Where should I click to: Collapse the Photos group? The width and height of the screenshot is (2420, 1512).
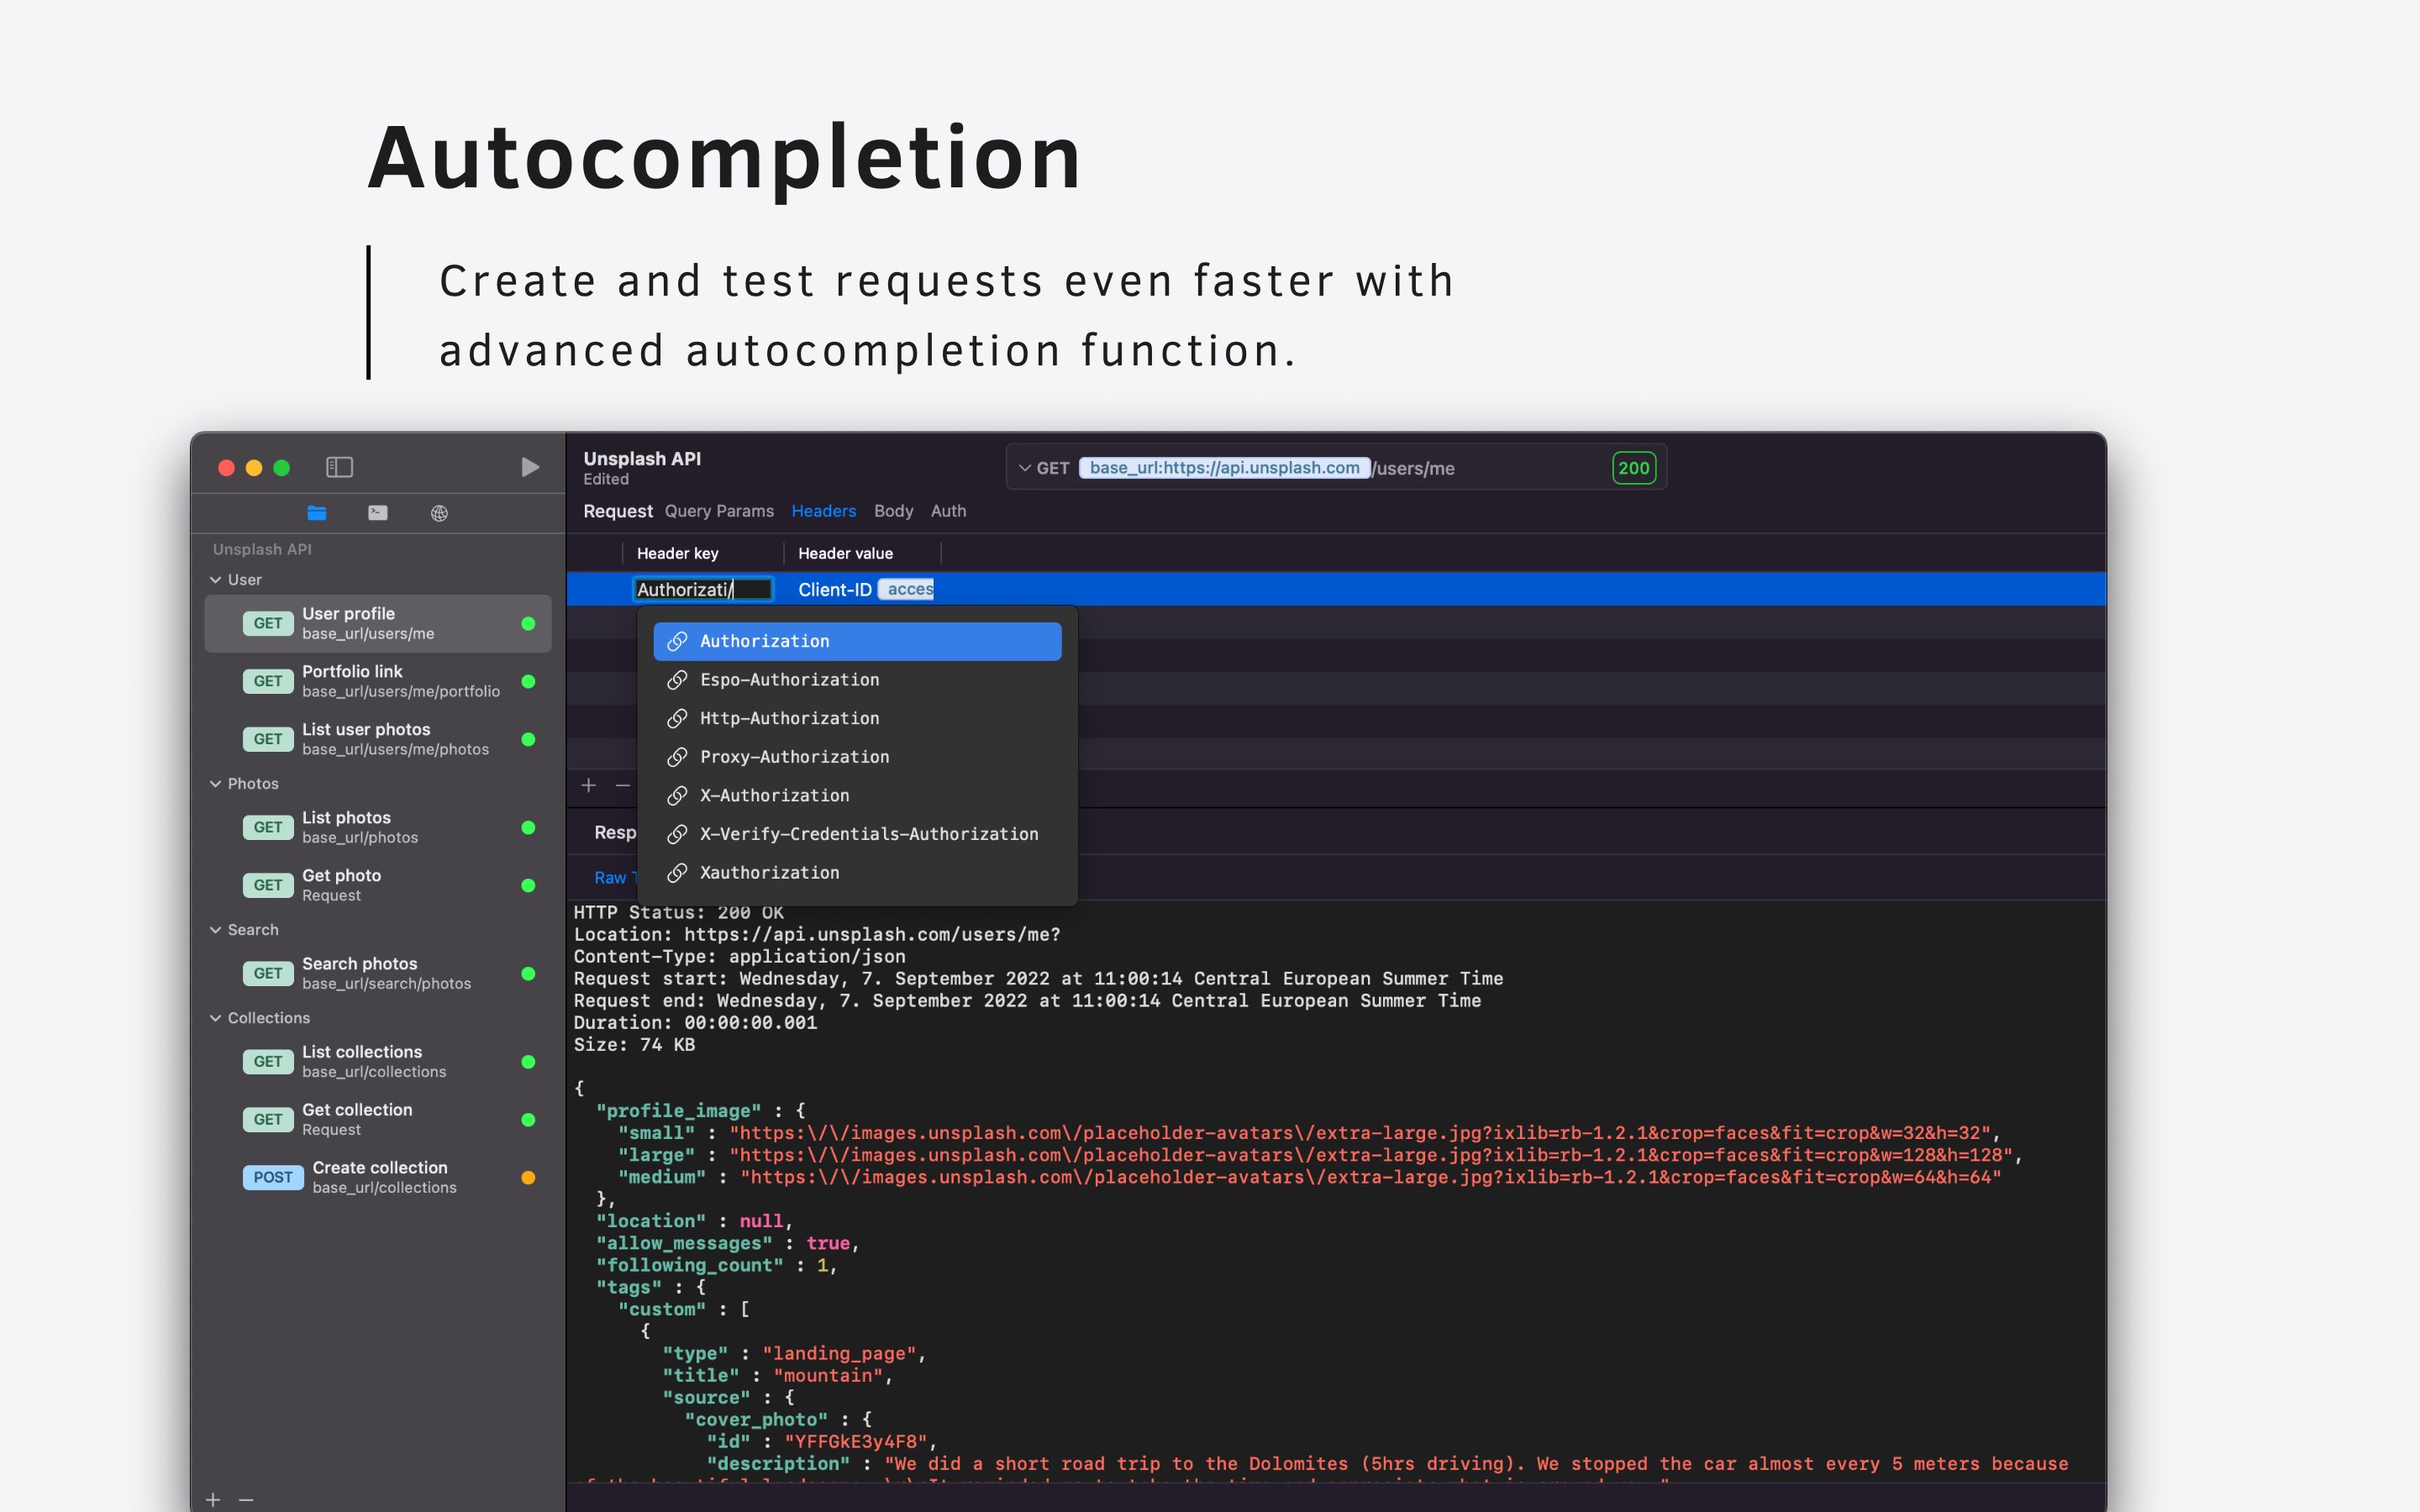click(215, 784)
